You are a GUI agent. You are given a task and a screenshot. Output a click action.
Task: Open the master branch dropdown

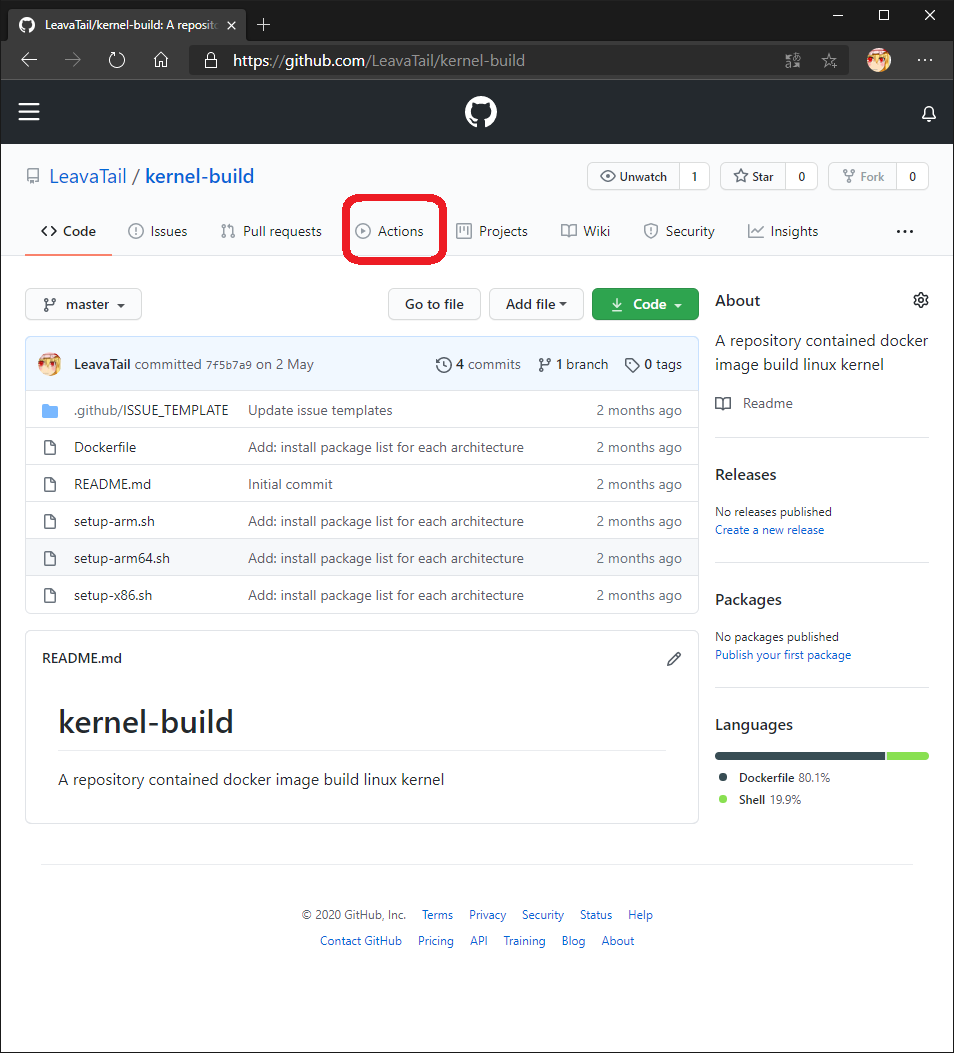83,304
